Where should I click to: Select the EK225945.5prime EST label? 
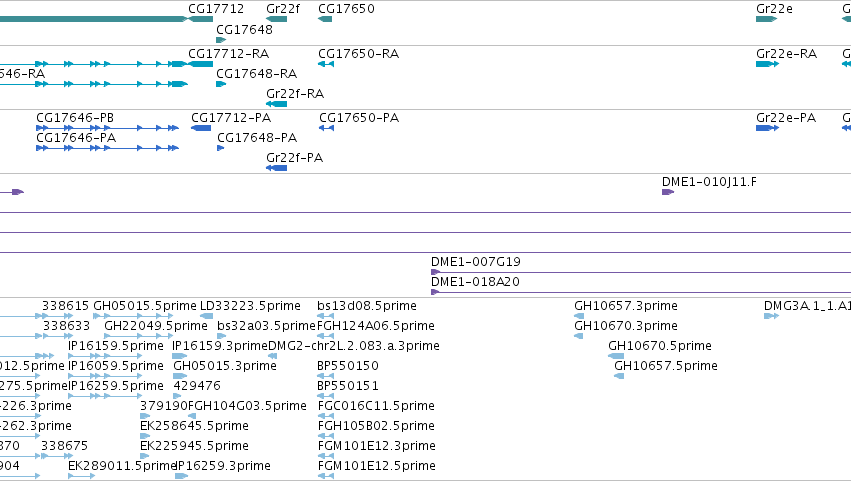[194, 446]
